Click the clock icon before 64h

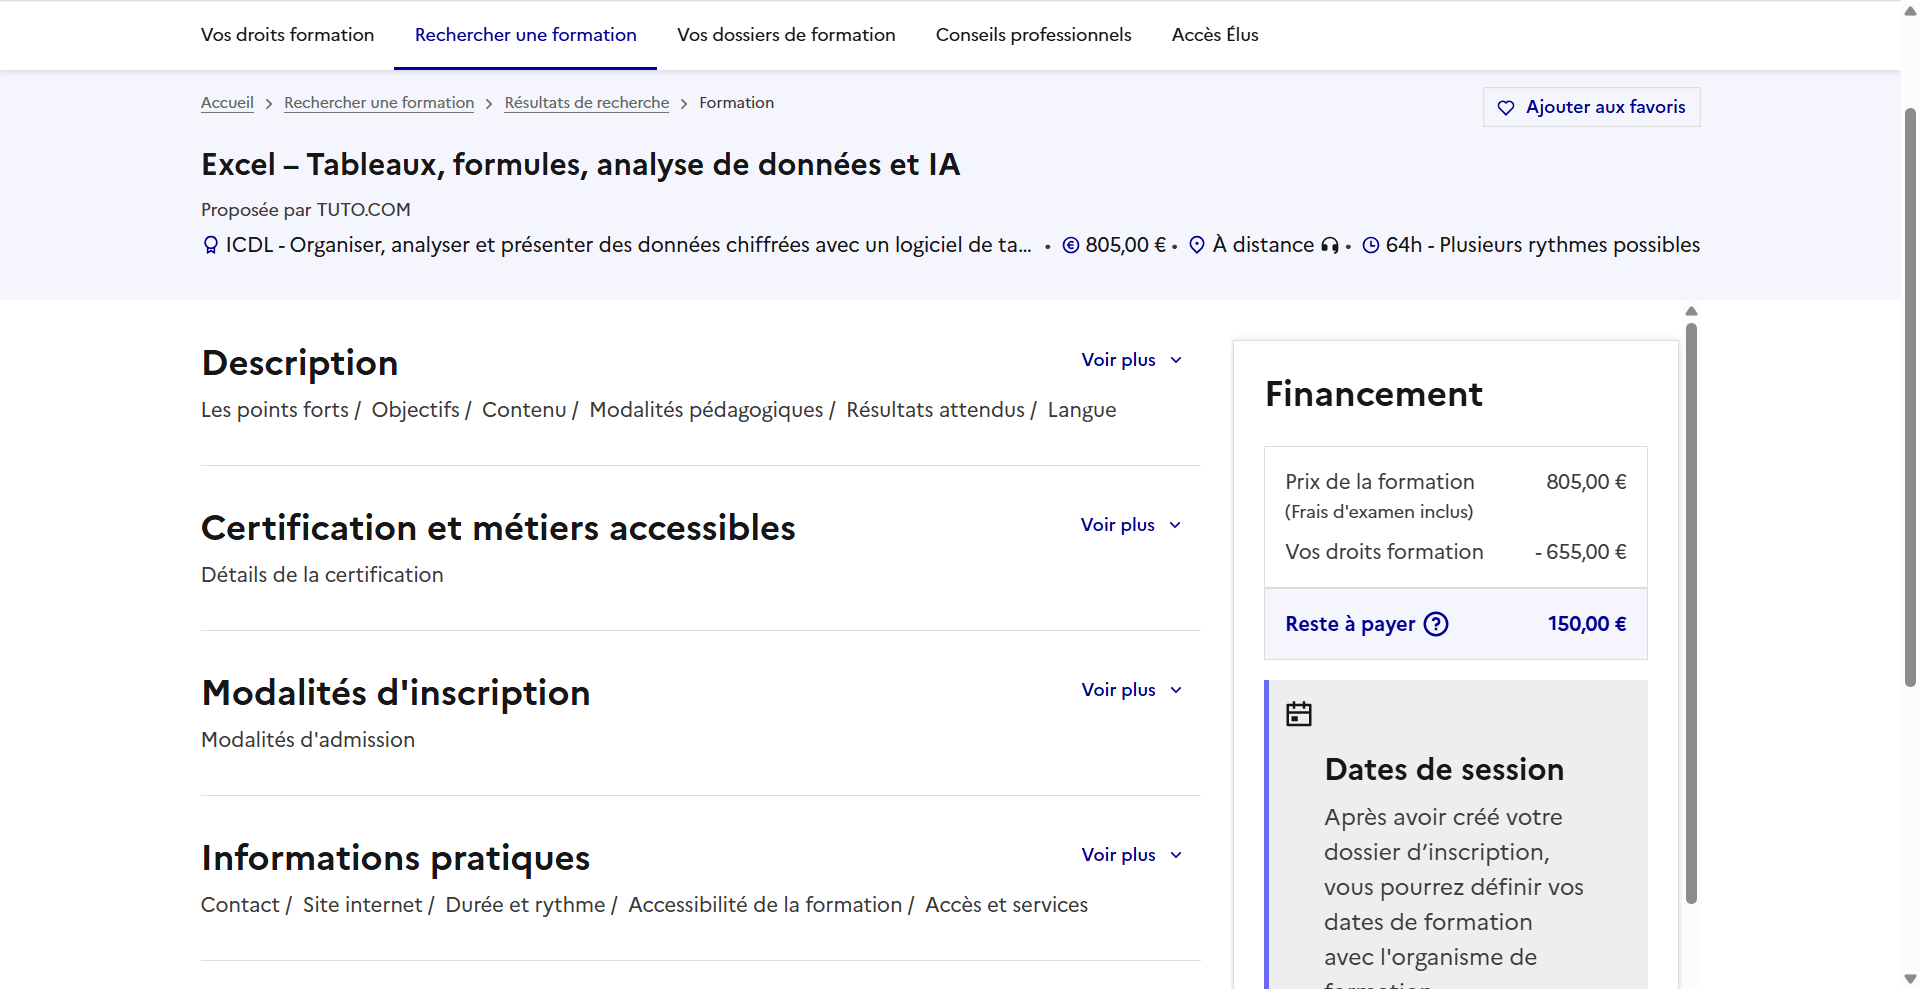coord(1371,245)
